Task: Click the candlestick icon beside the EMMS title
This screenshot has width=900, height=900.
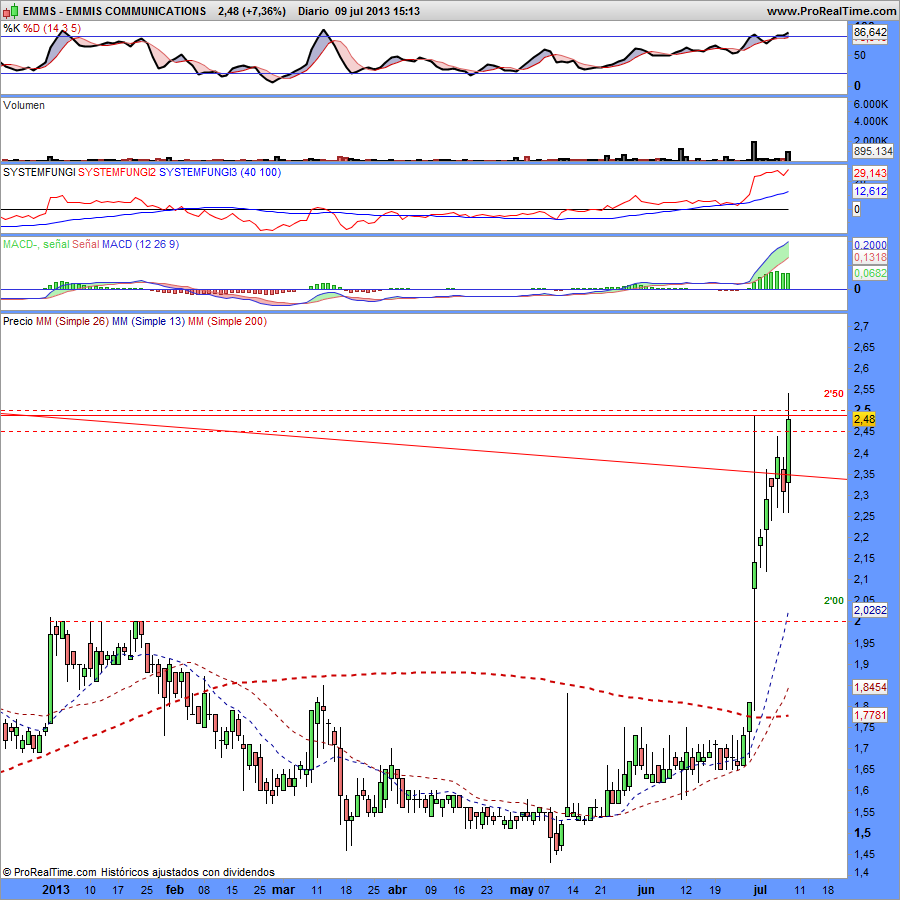Action: [x=10, y=11]
